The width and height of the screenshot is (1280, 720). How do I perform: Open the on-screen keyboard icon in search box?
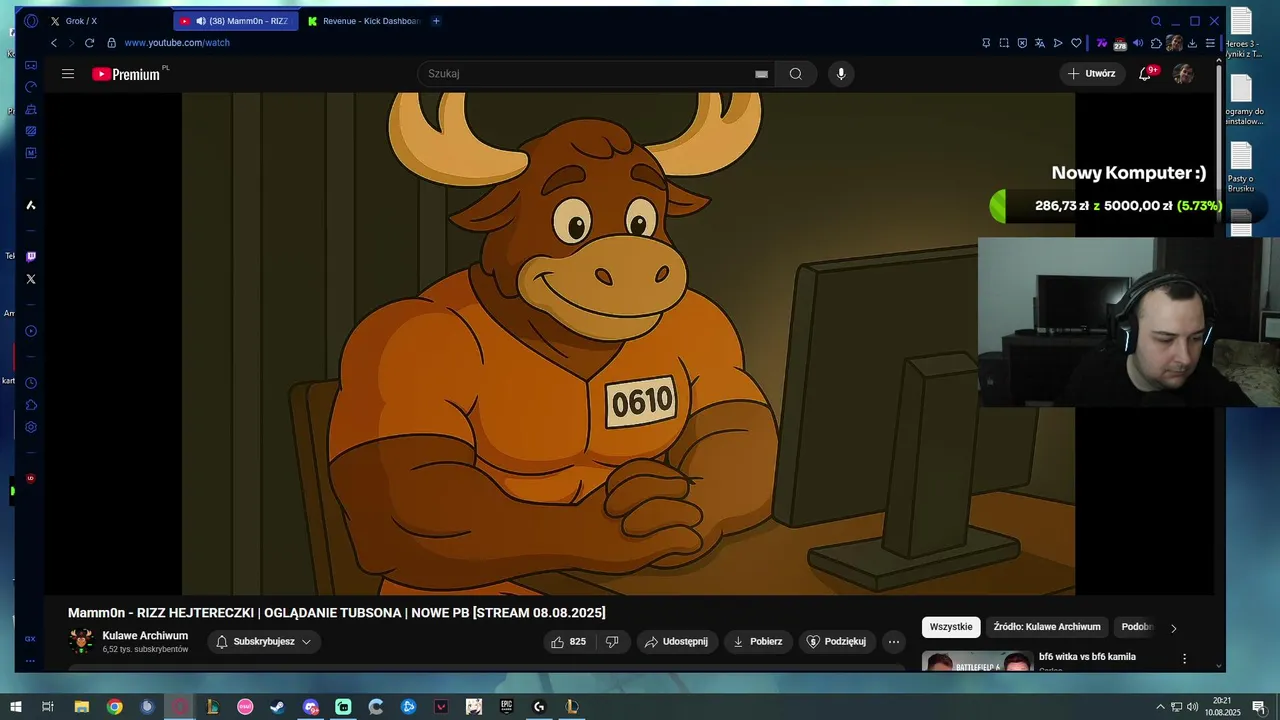(762, 74)
